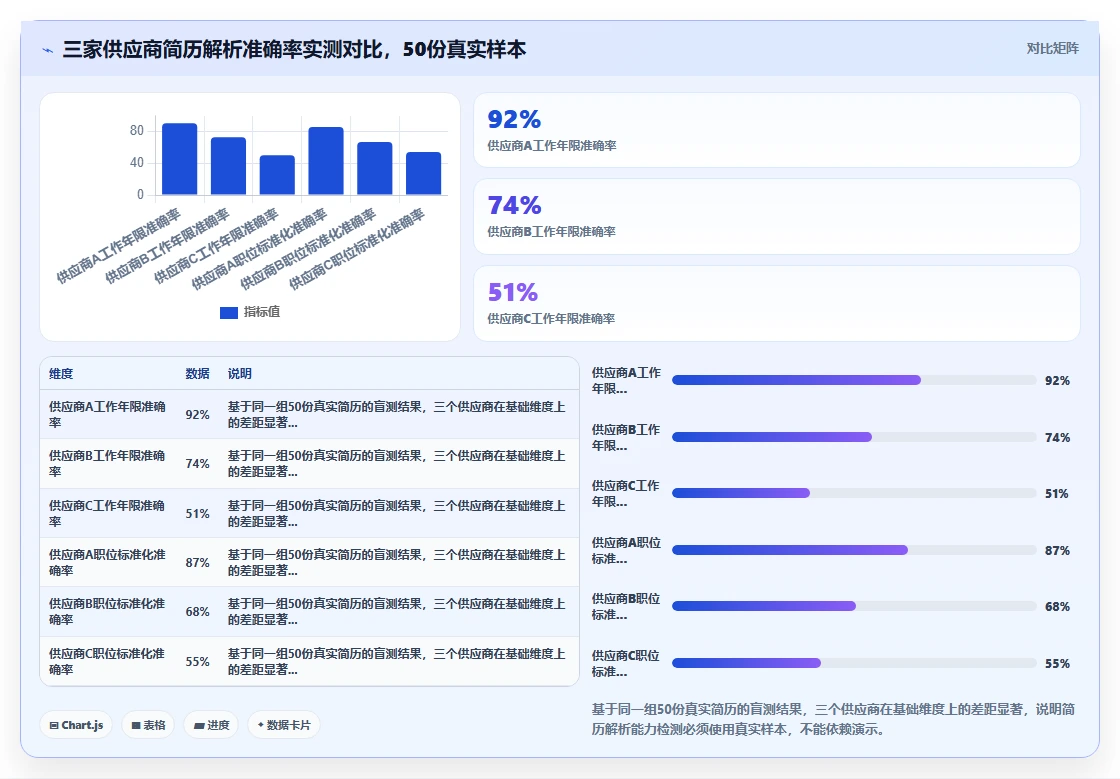The image size is (1120, 779).
Task: Click the 表格 chip
Action: tap(148, 725)
